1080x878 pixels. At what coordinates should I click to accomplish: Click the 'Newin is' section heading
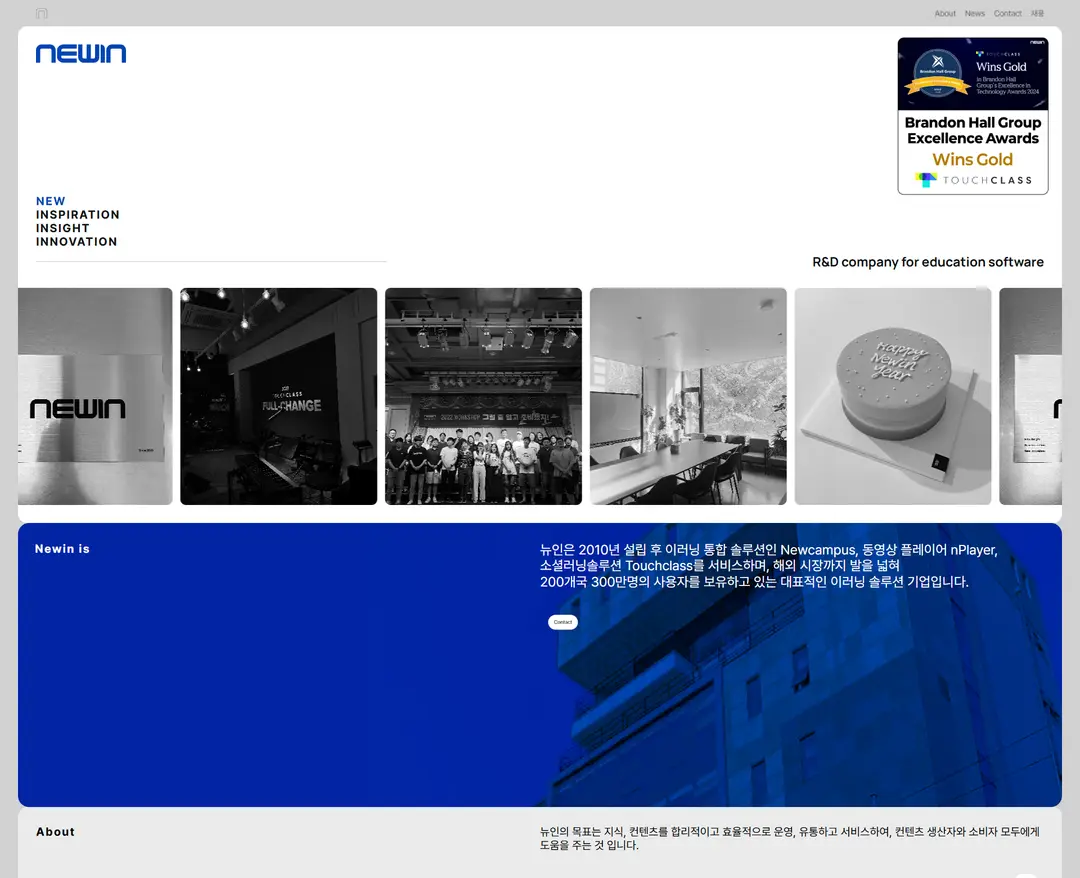pos(62,549)
